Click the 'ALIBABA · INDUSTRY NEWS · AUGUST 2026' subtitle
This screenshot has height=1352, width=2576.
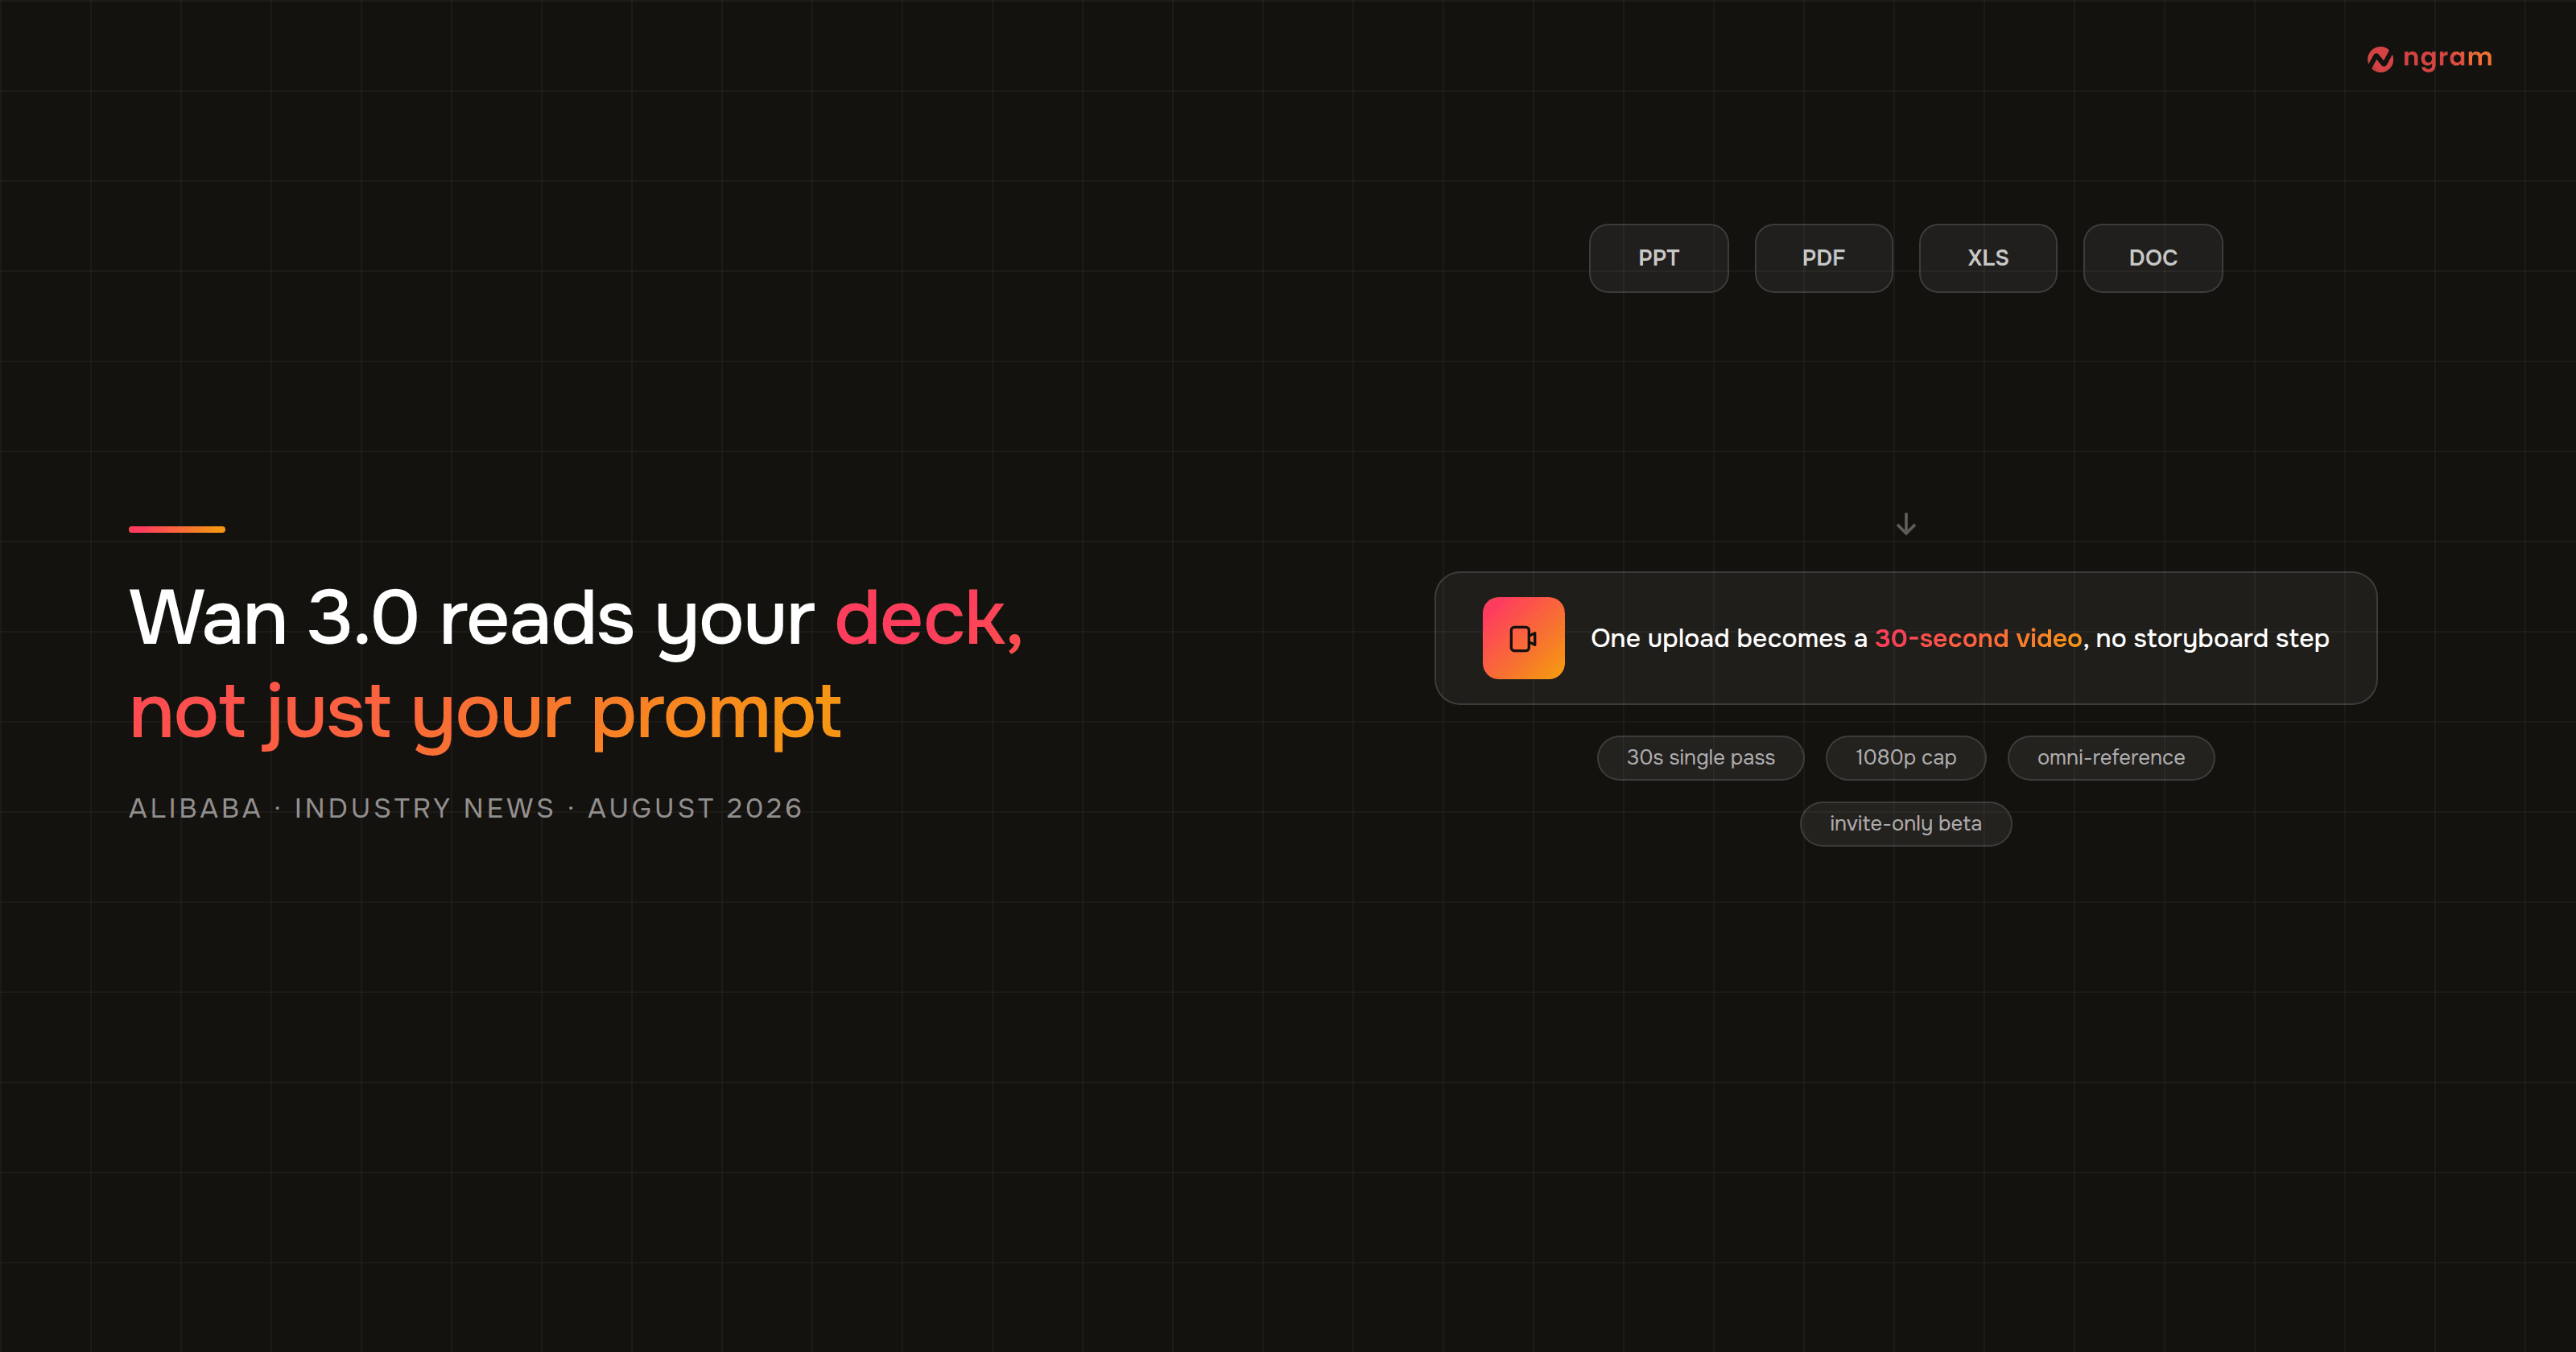tap(466, 808)
